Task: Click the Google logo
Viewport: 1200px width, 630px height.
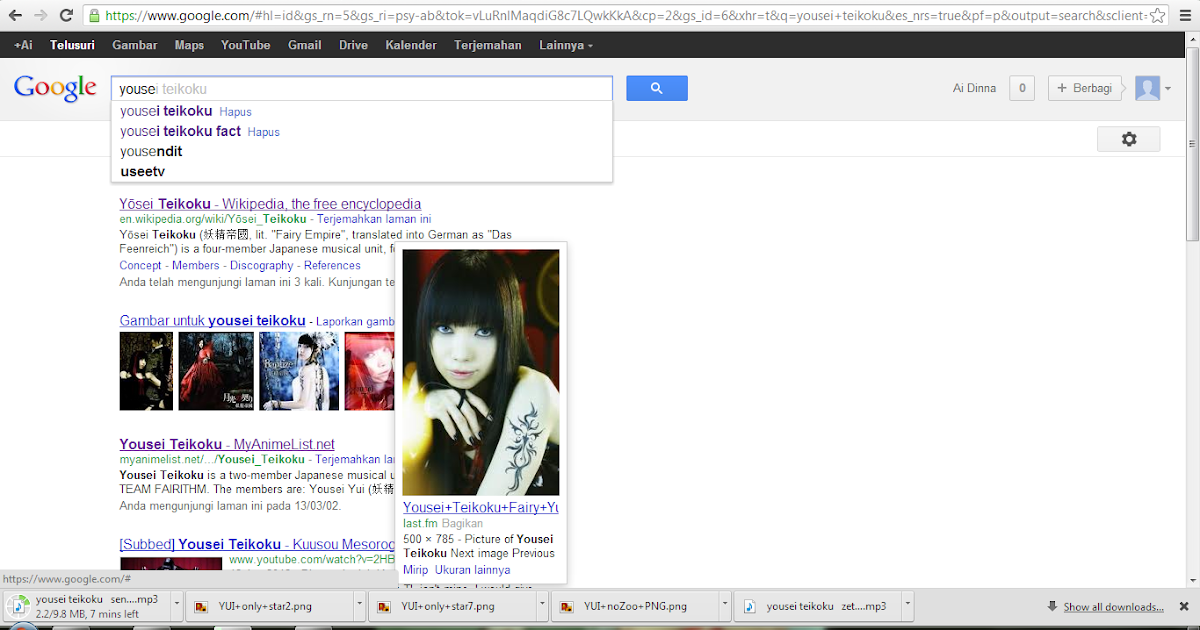Action: tap(55, 88)
